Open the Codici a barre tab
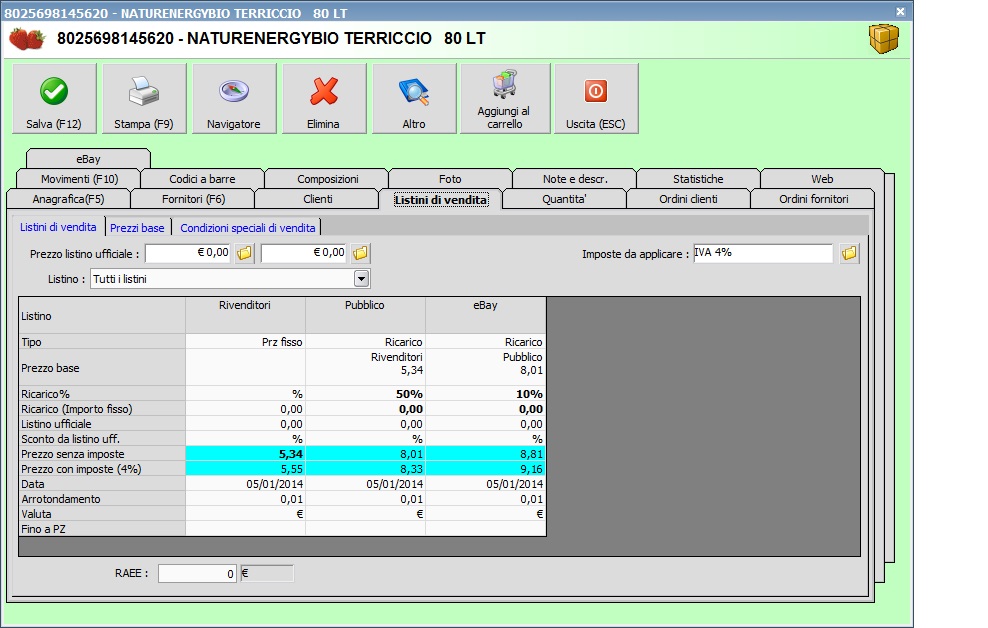This screenshot has height=628, width=988. [x=202, y=179]
